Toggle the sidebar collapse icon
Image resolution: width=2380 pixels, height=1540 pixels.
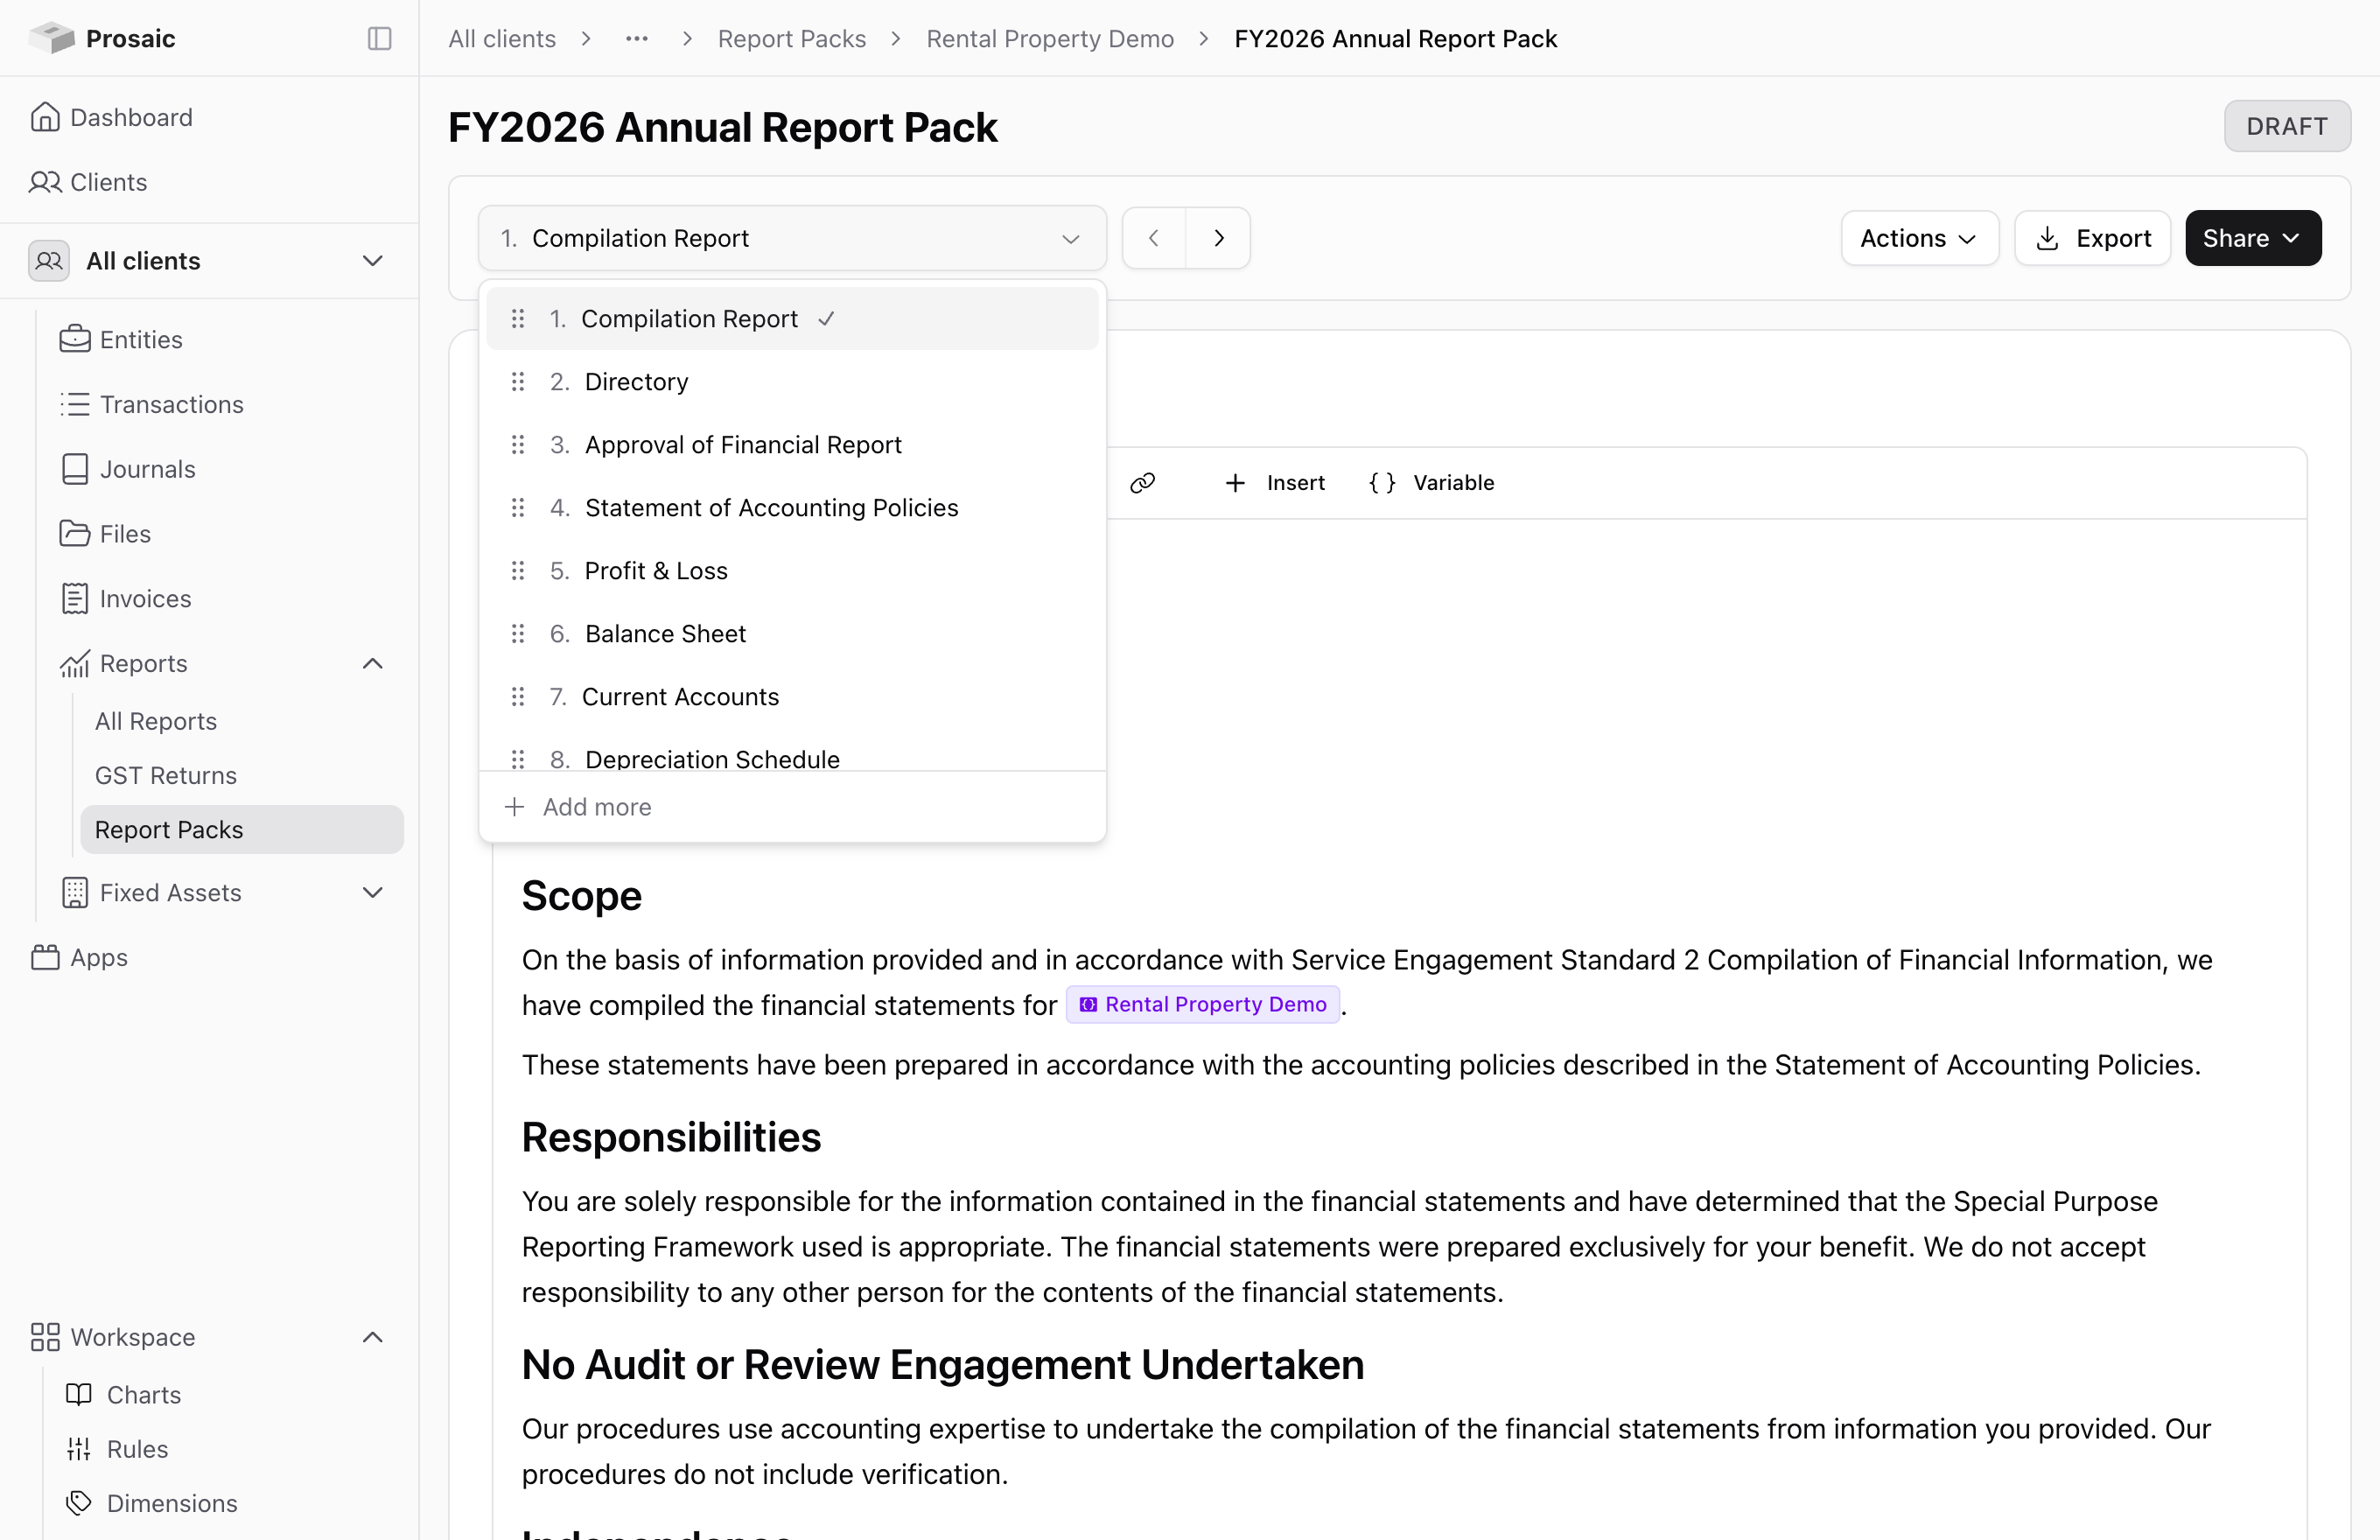pos(379,38)
